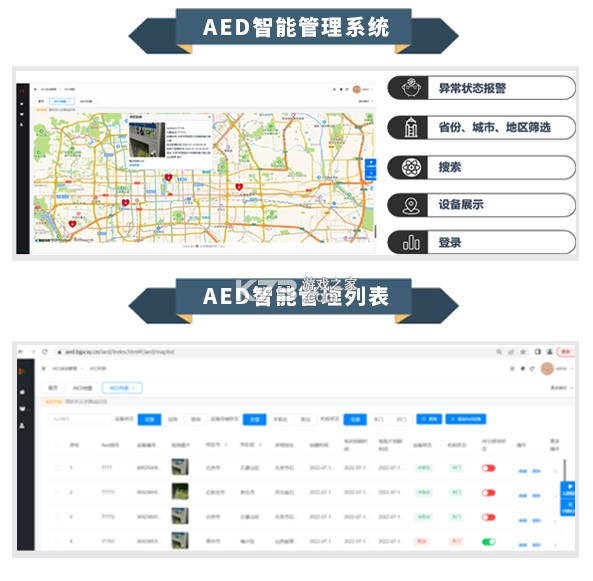Click the browser forward arrow in list screenshot
Viewport: 593px width, 581px height.
(33, 352)
